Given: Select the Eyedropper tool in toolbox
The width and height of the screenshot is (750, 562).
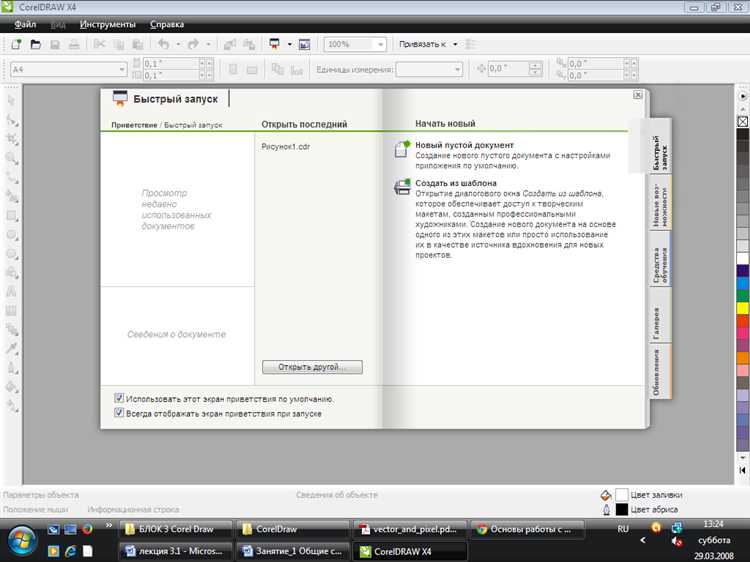Looking at the screenshot, I should pyautogui.click(x=11, y=348).
